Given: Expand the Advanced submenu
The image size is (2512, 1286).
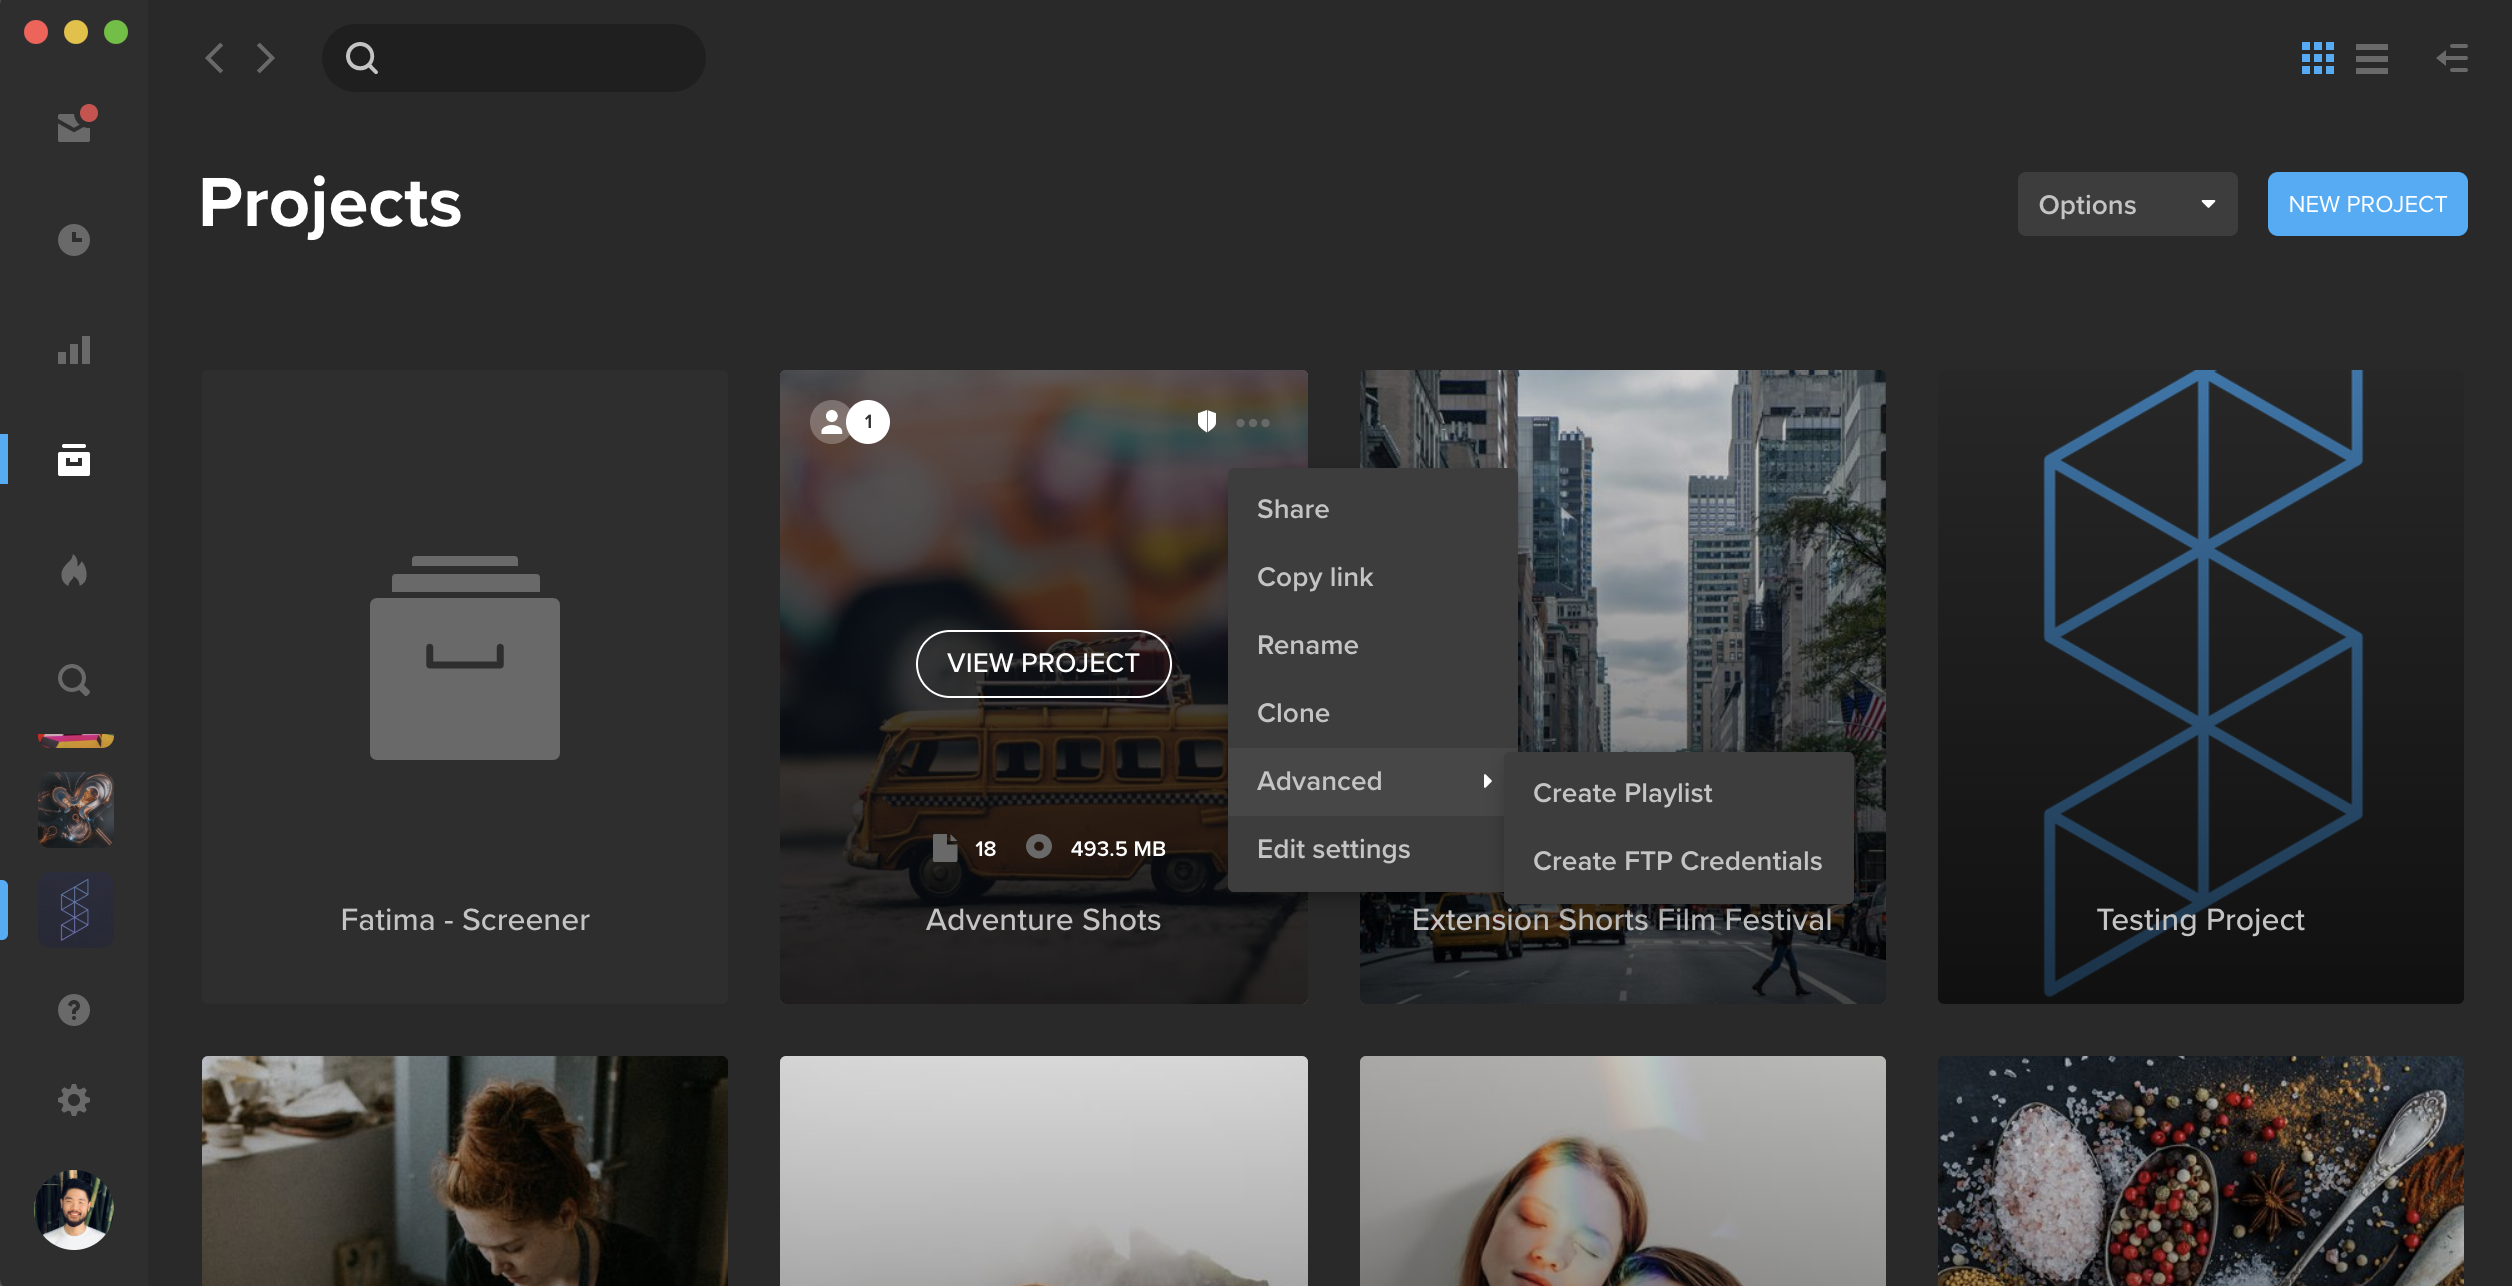Looking at the screenshot, I should [1366, 781].
